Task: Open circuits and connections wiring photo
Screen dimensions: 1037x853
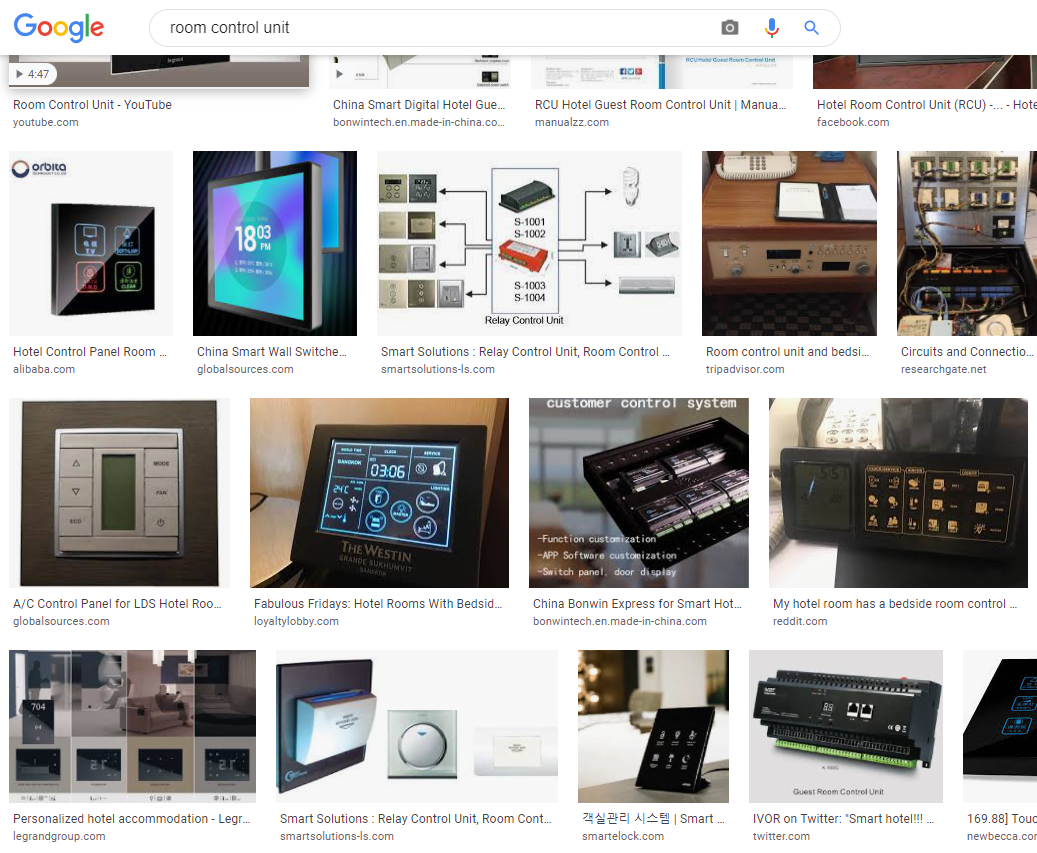Action: [967, 243]
